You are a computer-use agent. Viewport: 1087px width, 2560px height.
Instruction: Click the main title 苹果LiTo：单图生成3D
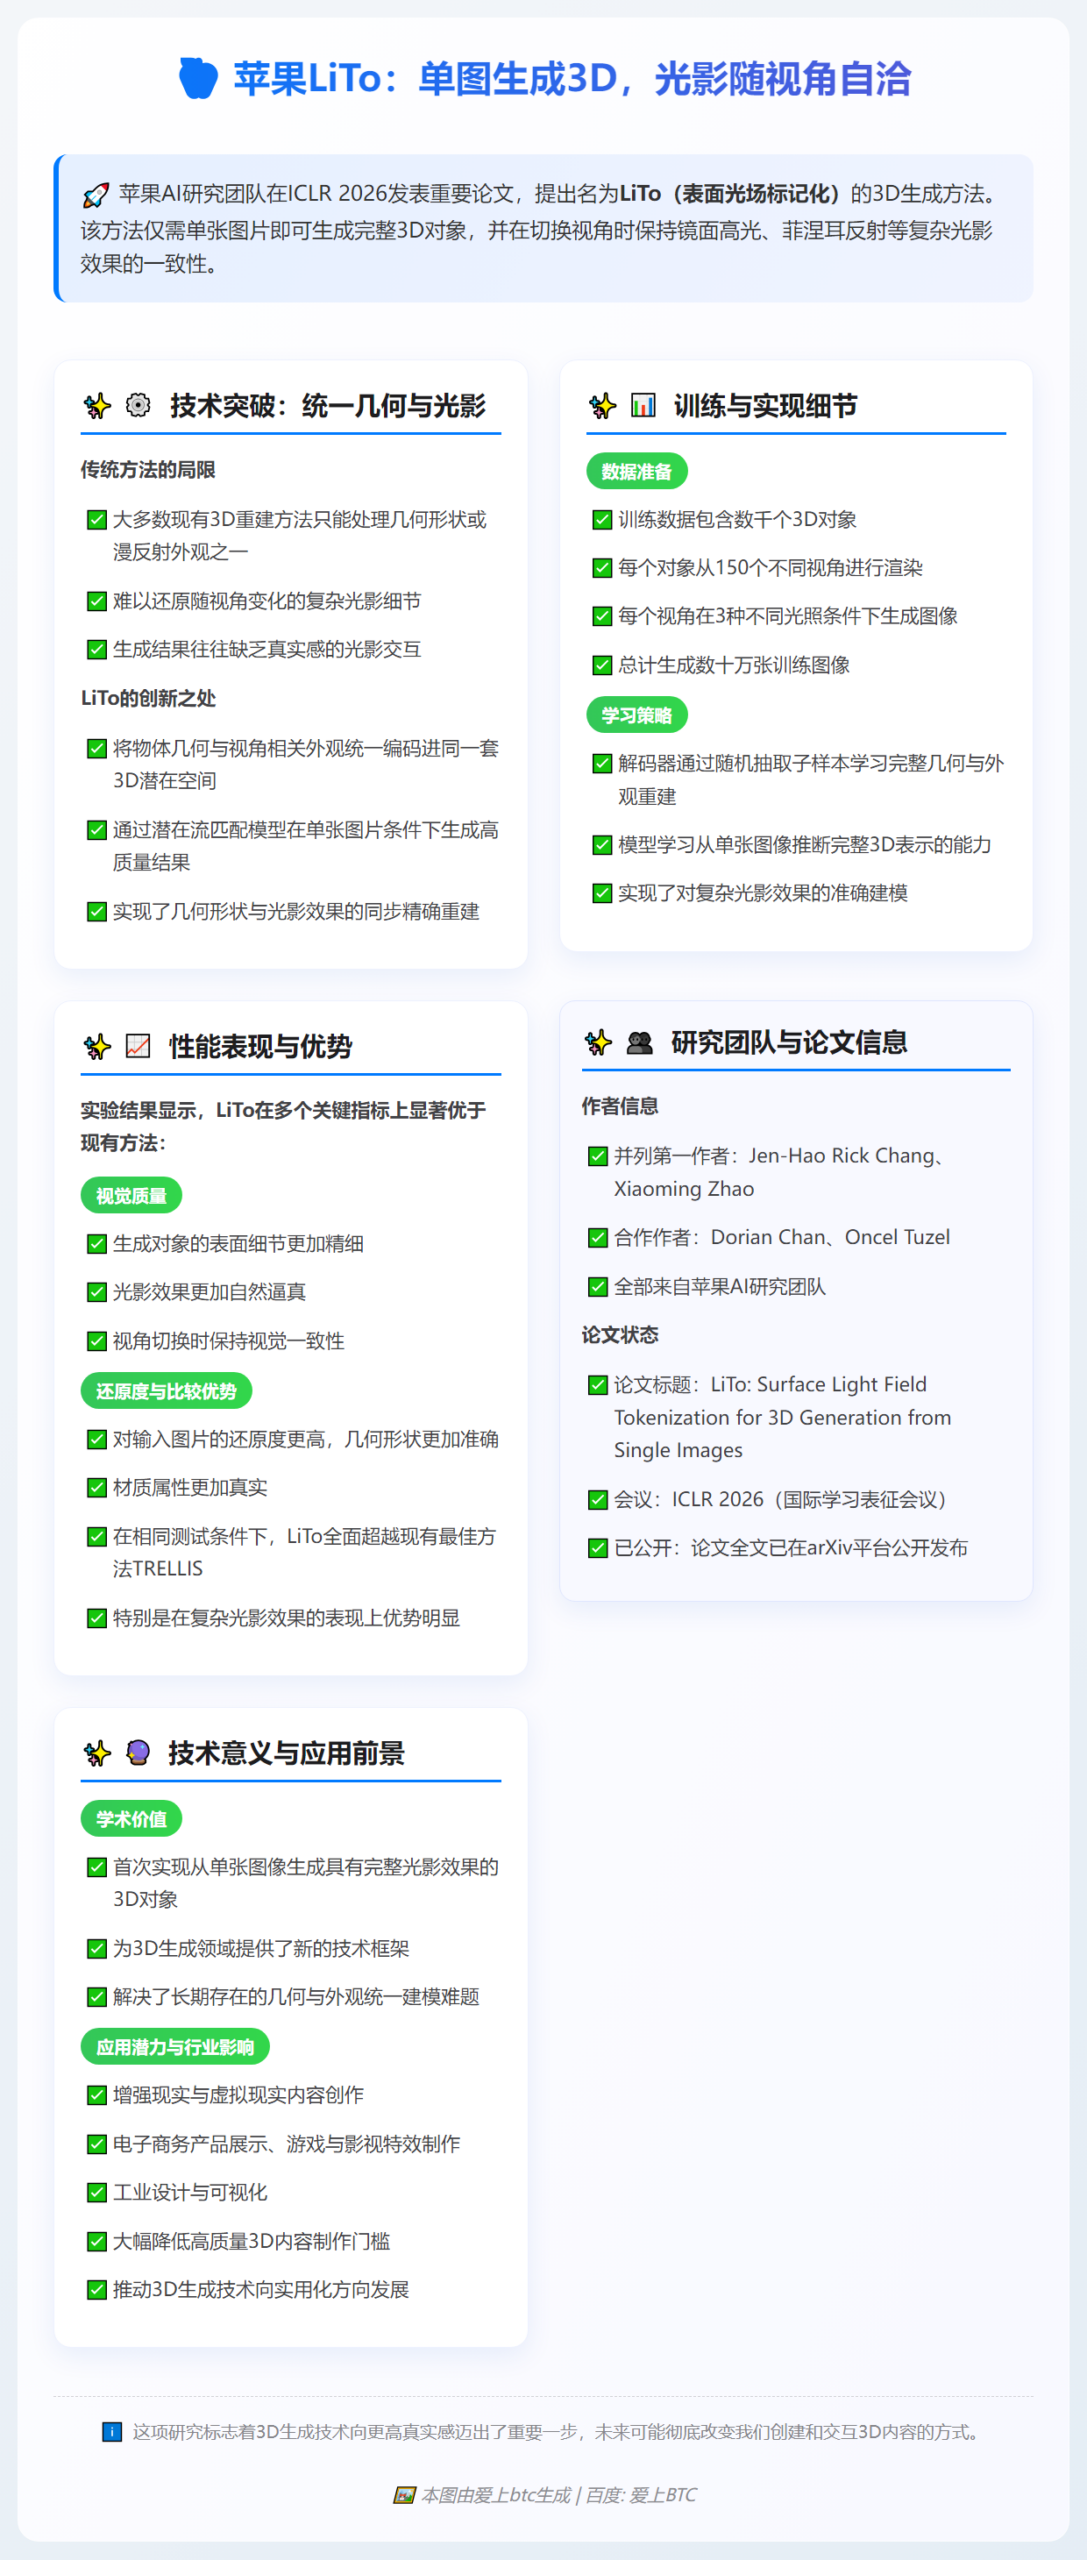(x=426, y=78)
